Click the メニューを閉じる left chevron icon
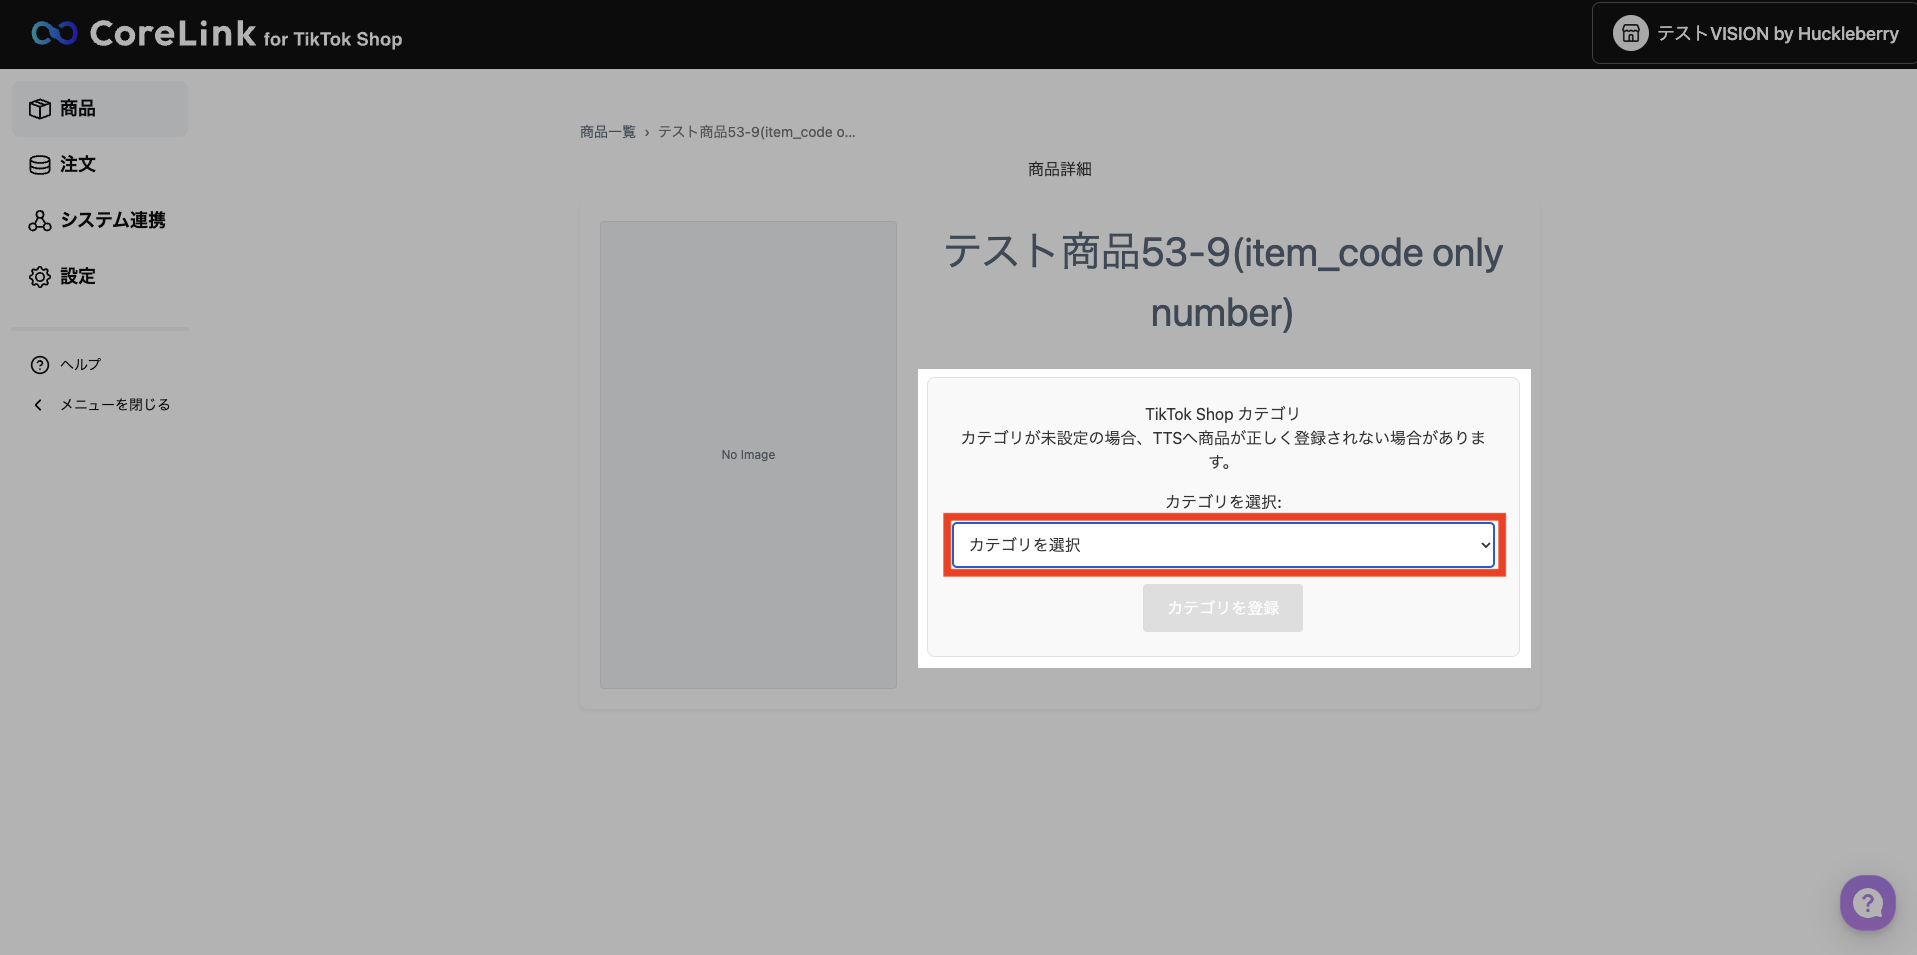The height and width of the screenshot is (955, 1917). point(38,405)
